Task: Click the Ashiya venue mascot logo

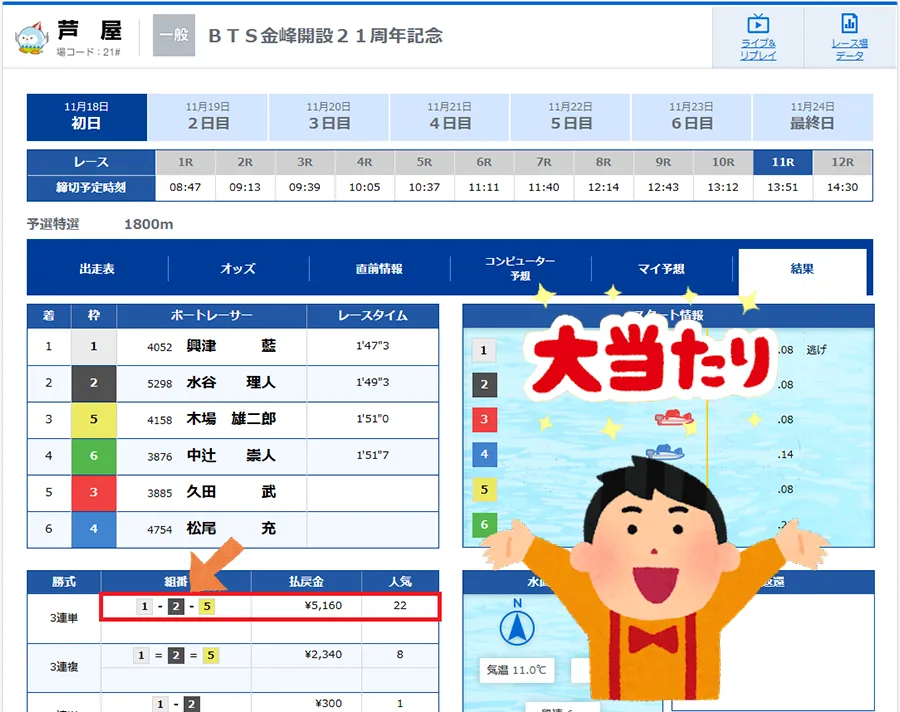Action: click(31, 37)
